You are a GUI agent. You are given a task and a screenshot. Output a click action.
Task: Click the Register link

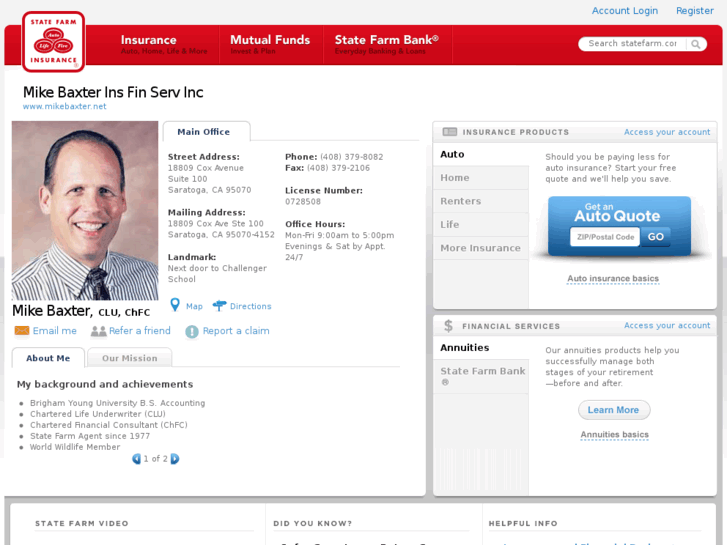(x=695, y=11)
